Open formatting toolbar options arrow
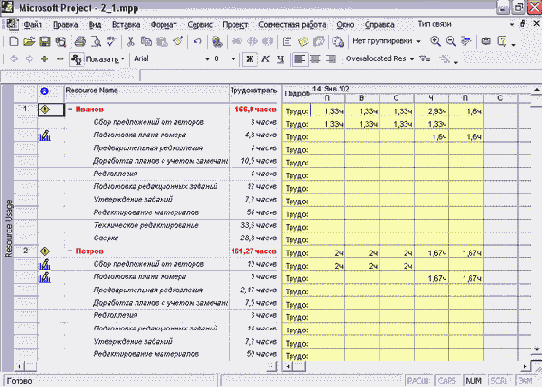The width and height of the screenshot is (542, 387). 456,62
